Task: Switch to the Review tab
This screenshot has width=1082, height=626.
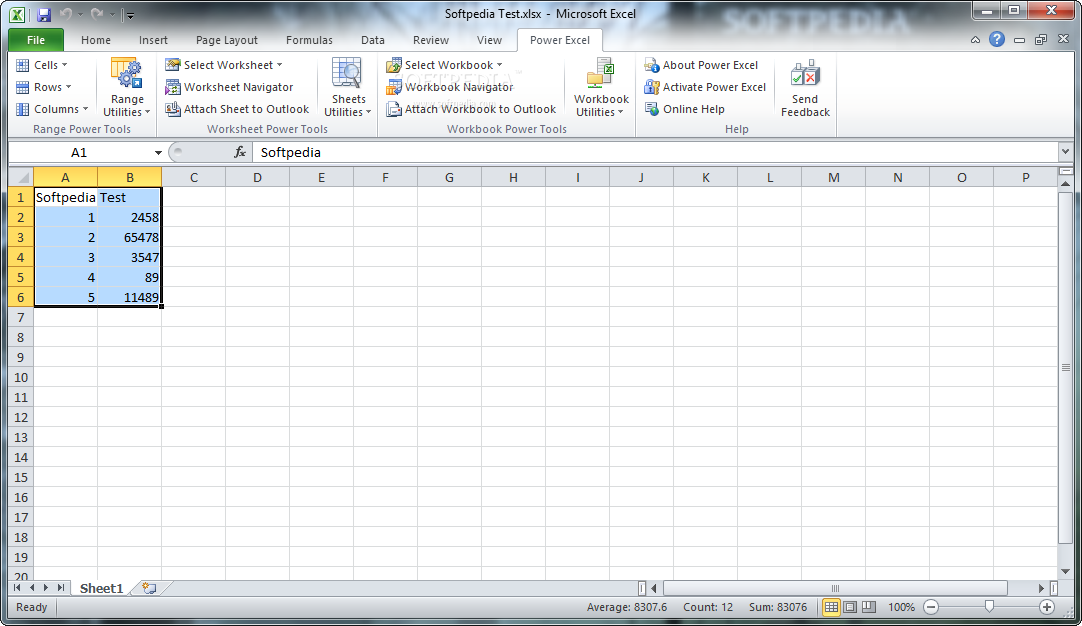Action: point(431,40)
